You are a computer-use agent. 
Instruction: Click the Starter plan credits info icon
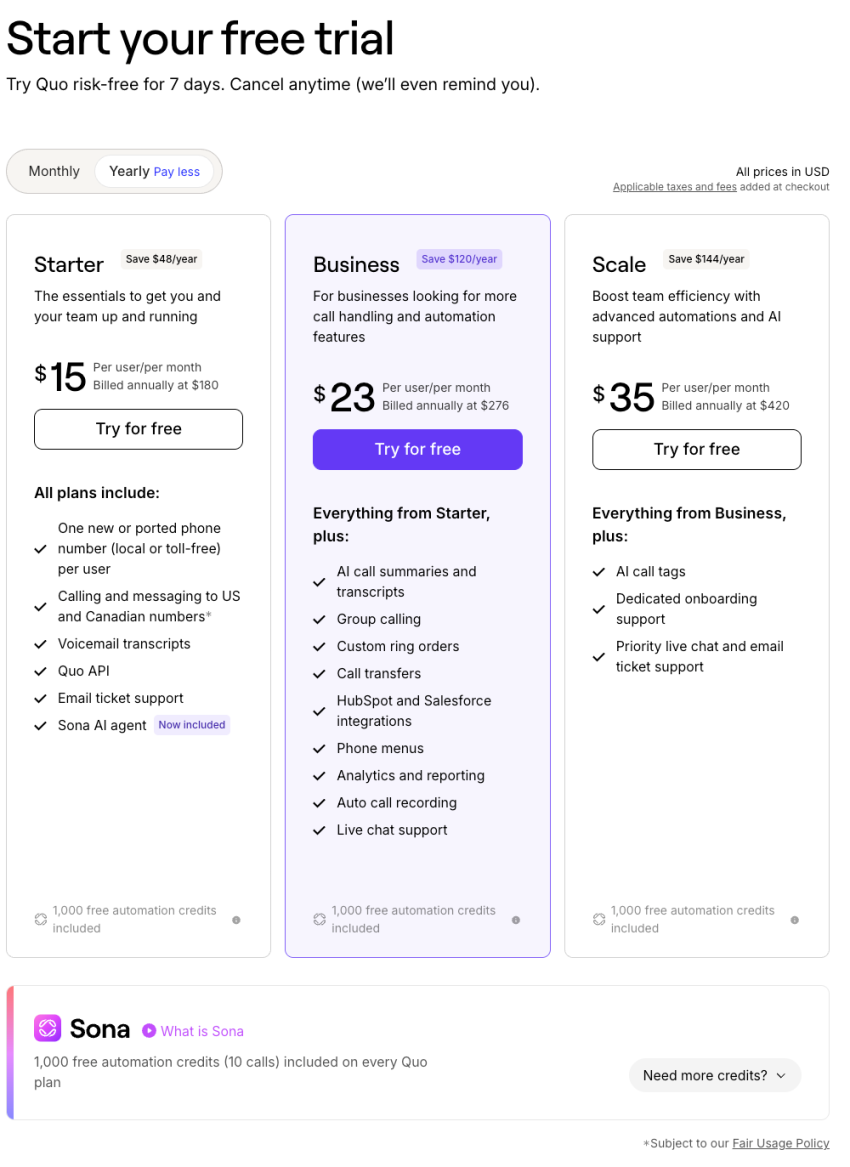click(x=236, y=920)
